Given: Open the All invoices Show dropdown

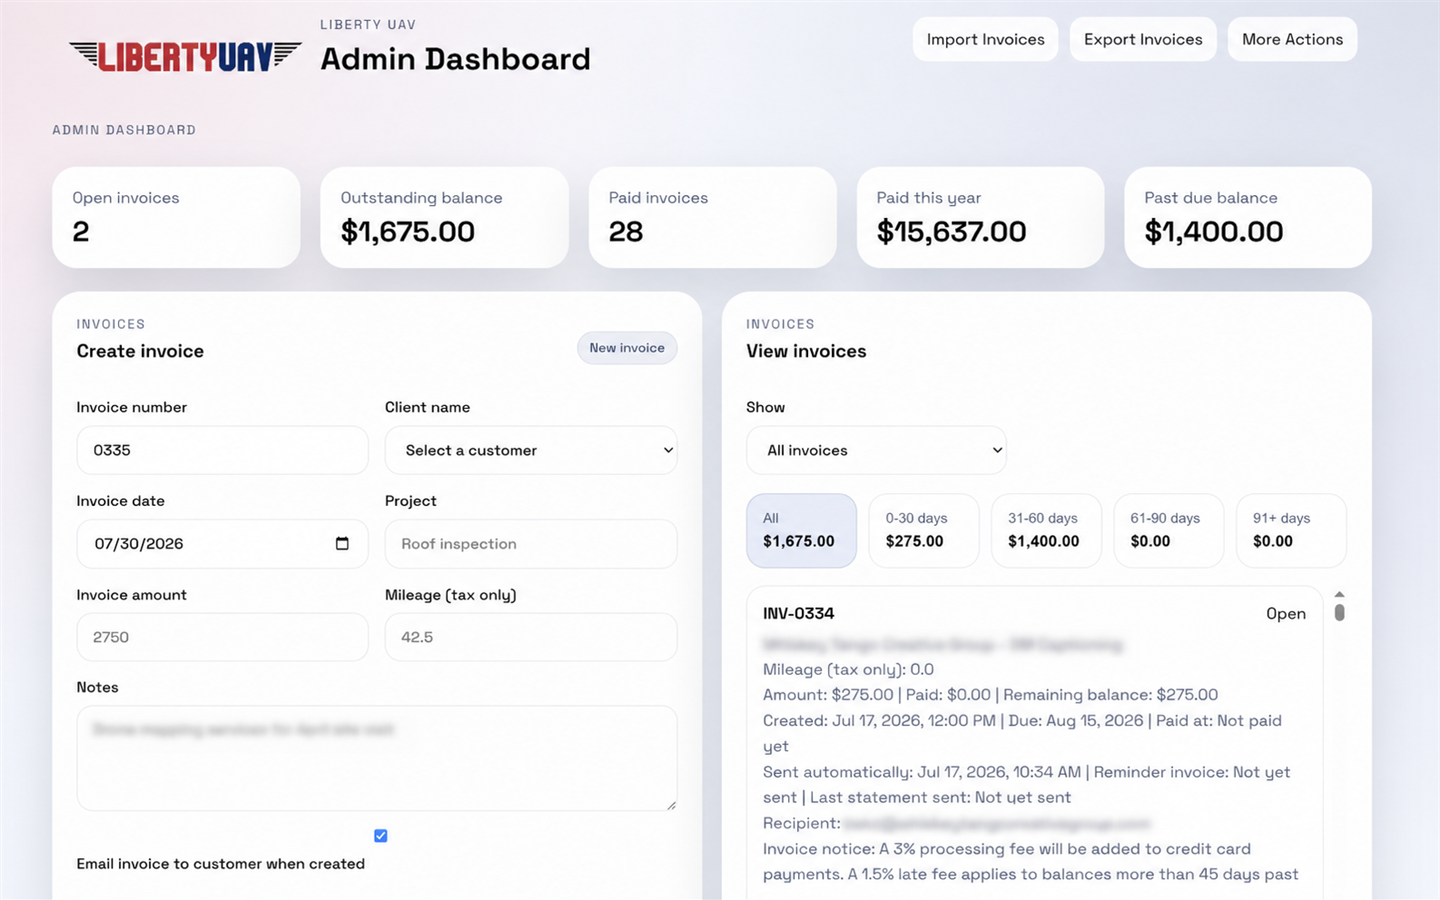Looking at the screenshot, I should click(876, 450).
